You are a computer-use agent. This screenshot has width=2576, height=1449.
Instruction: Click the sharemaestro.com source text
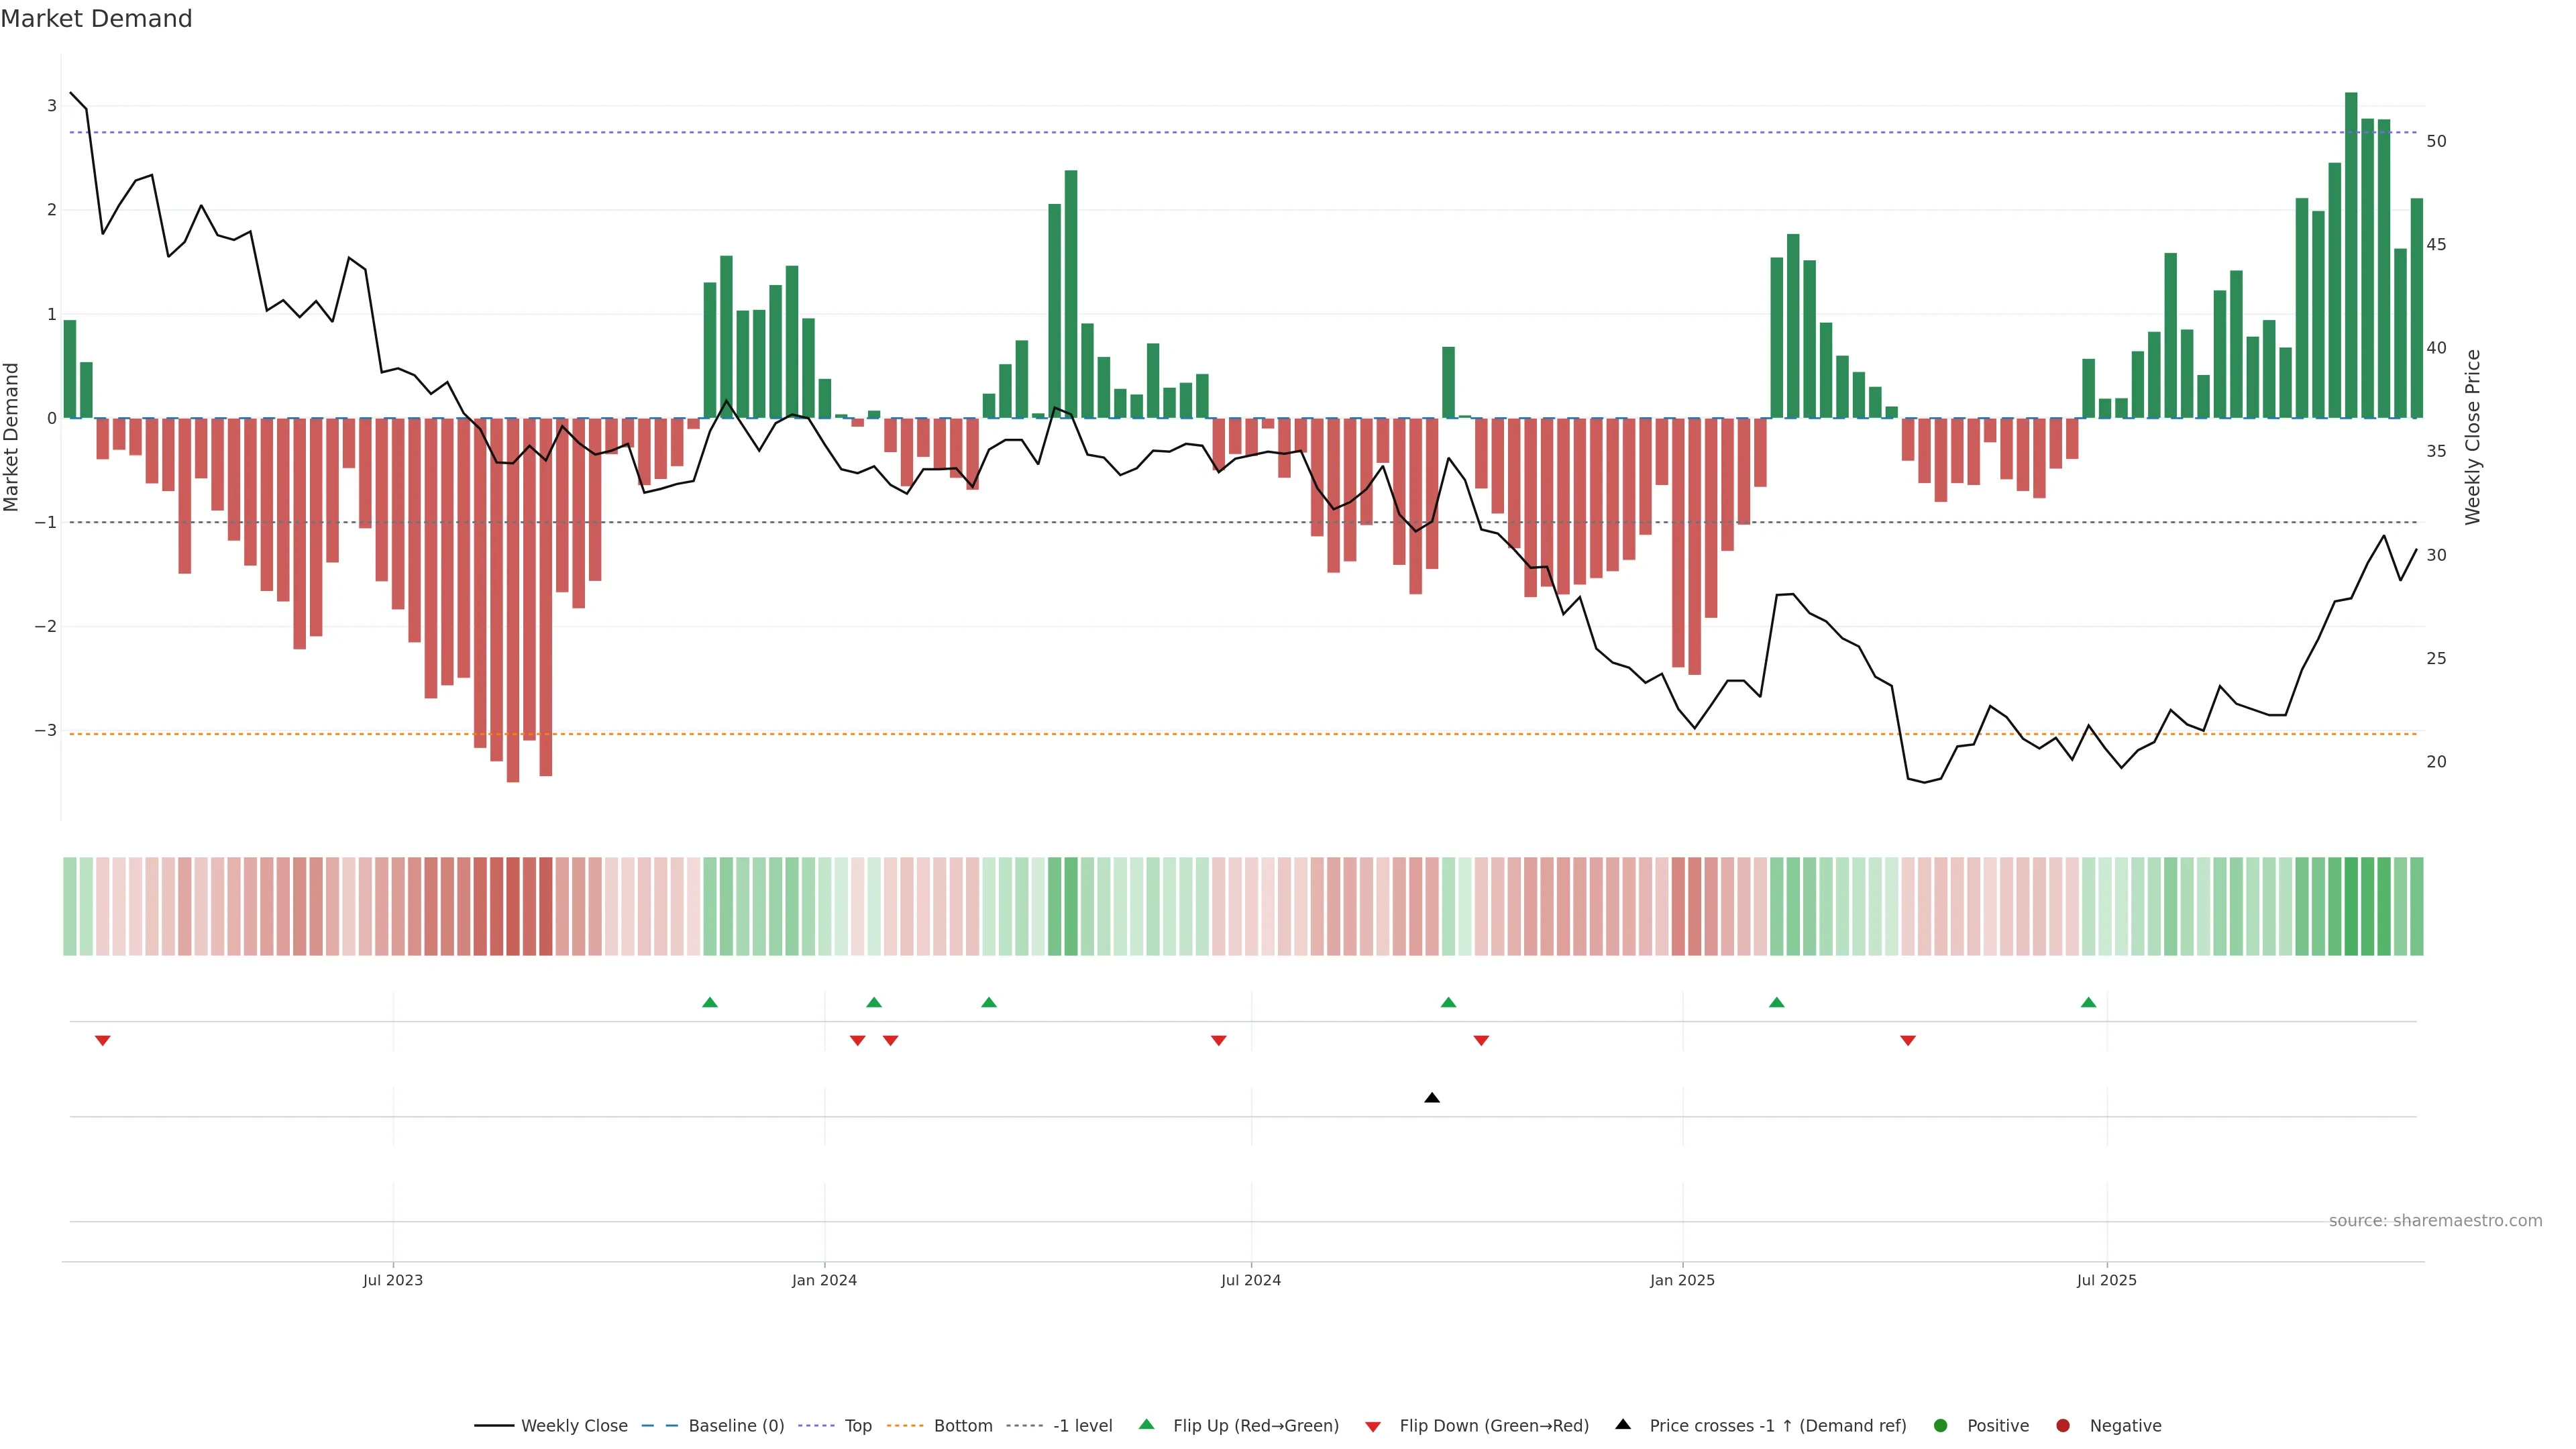[2435, 1220]
